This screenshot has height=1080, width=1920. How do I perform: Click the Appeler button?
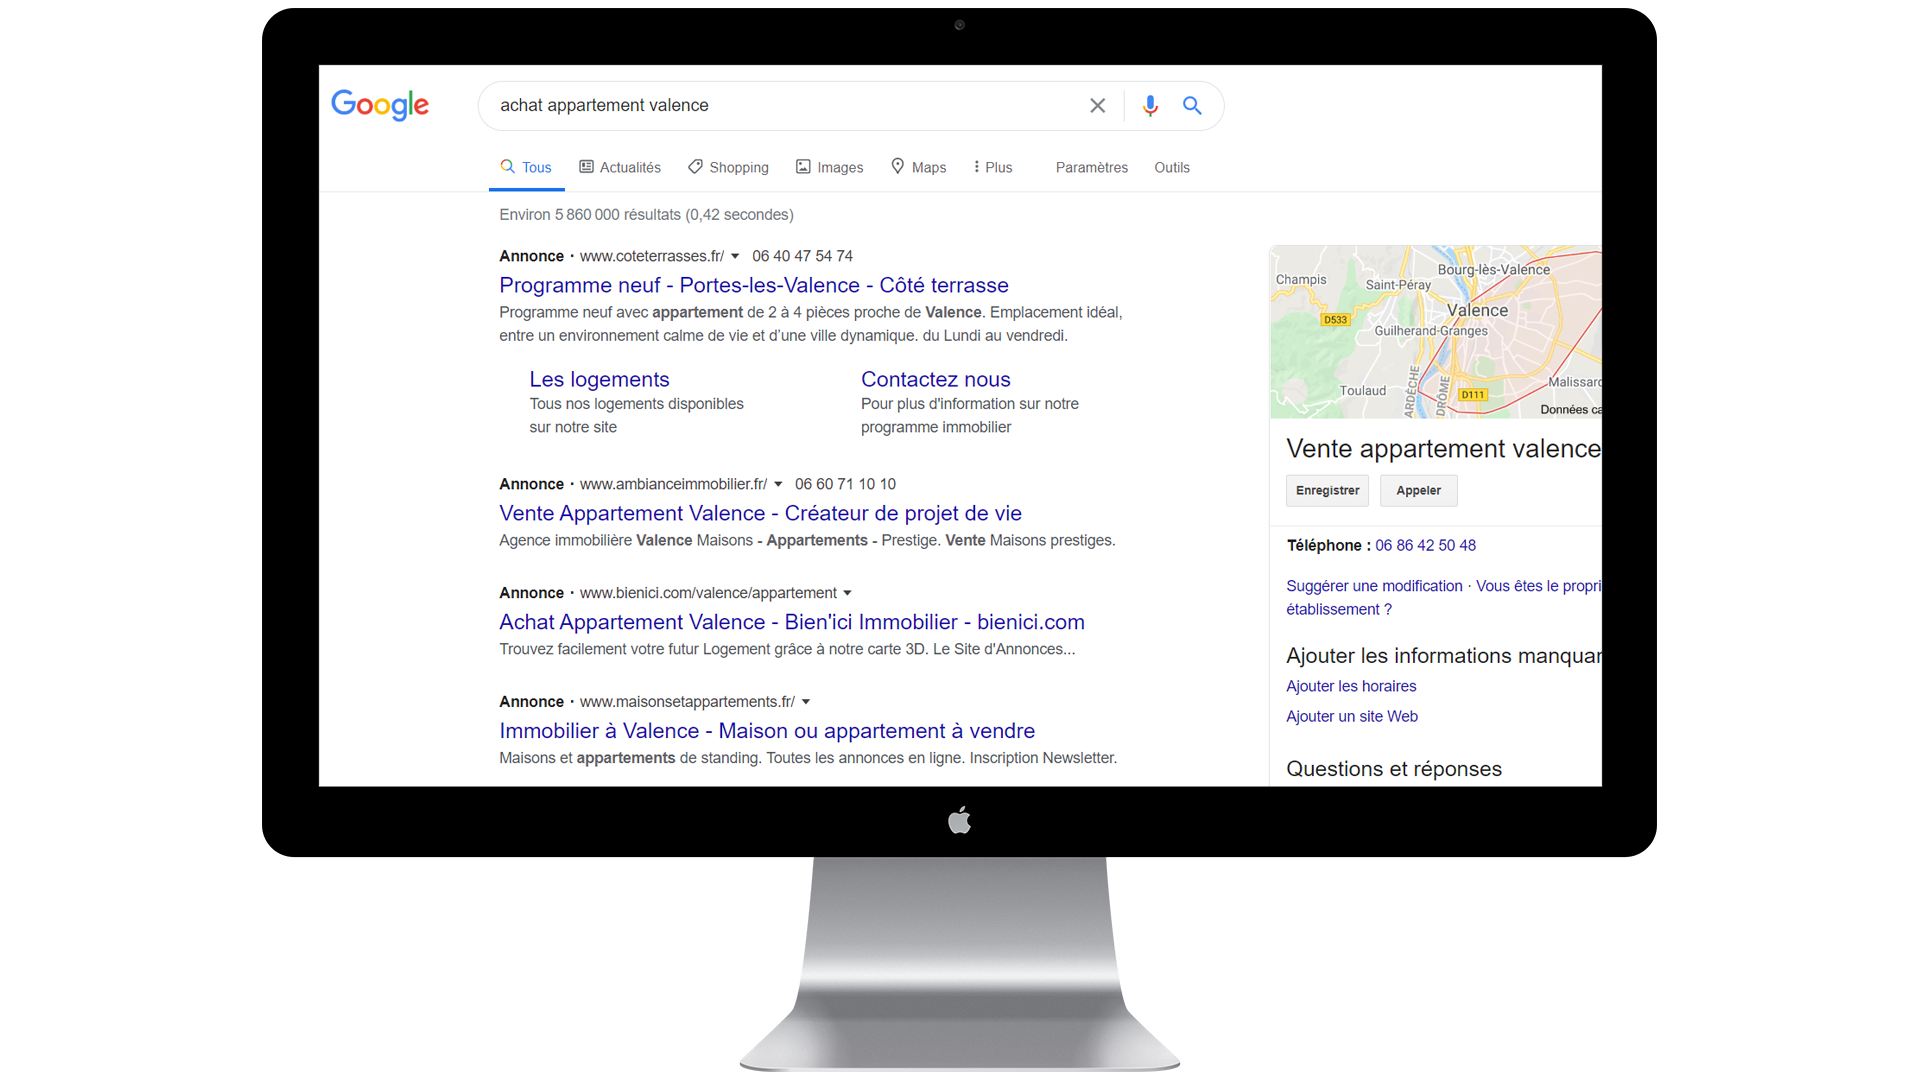1418,490
